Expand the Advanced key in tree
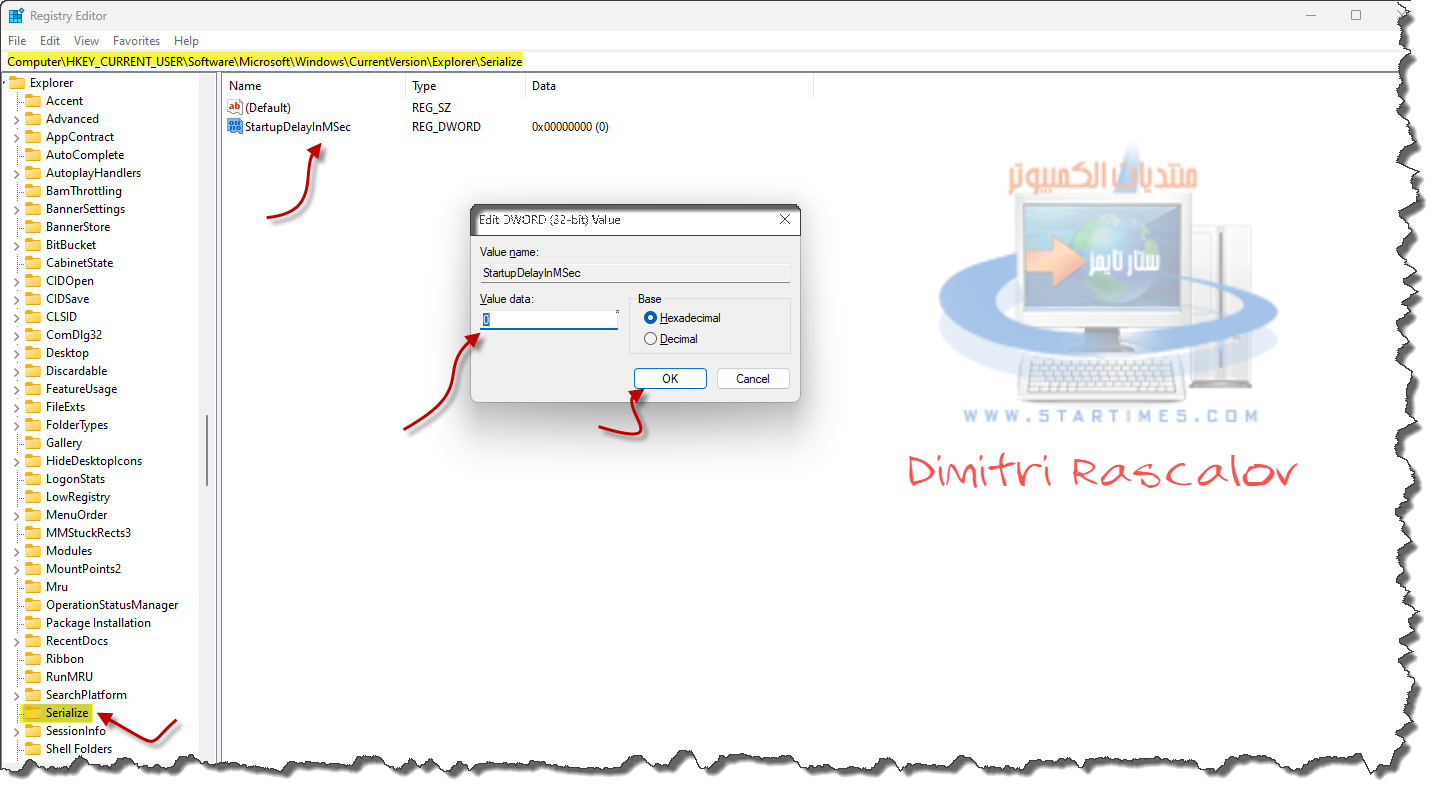The image size is (1441, 797). [17, 119]
